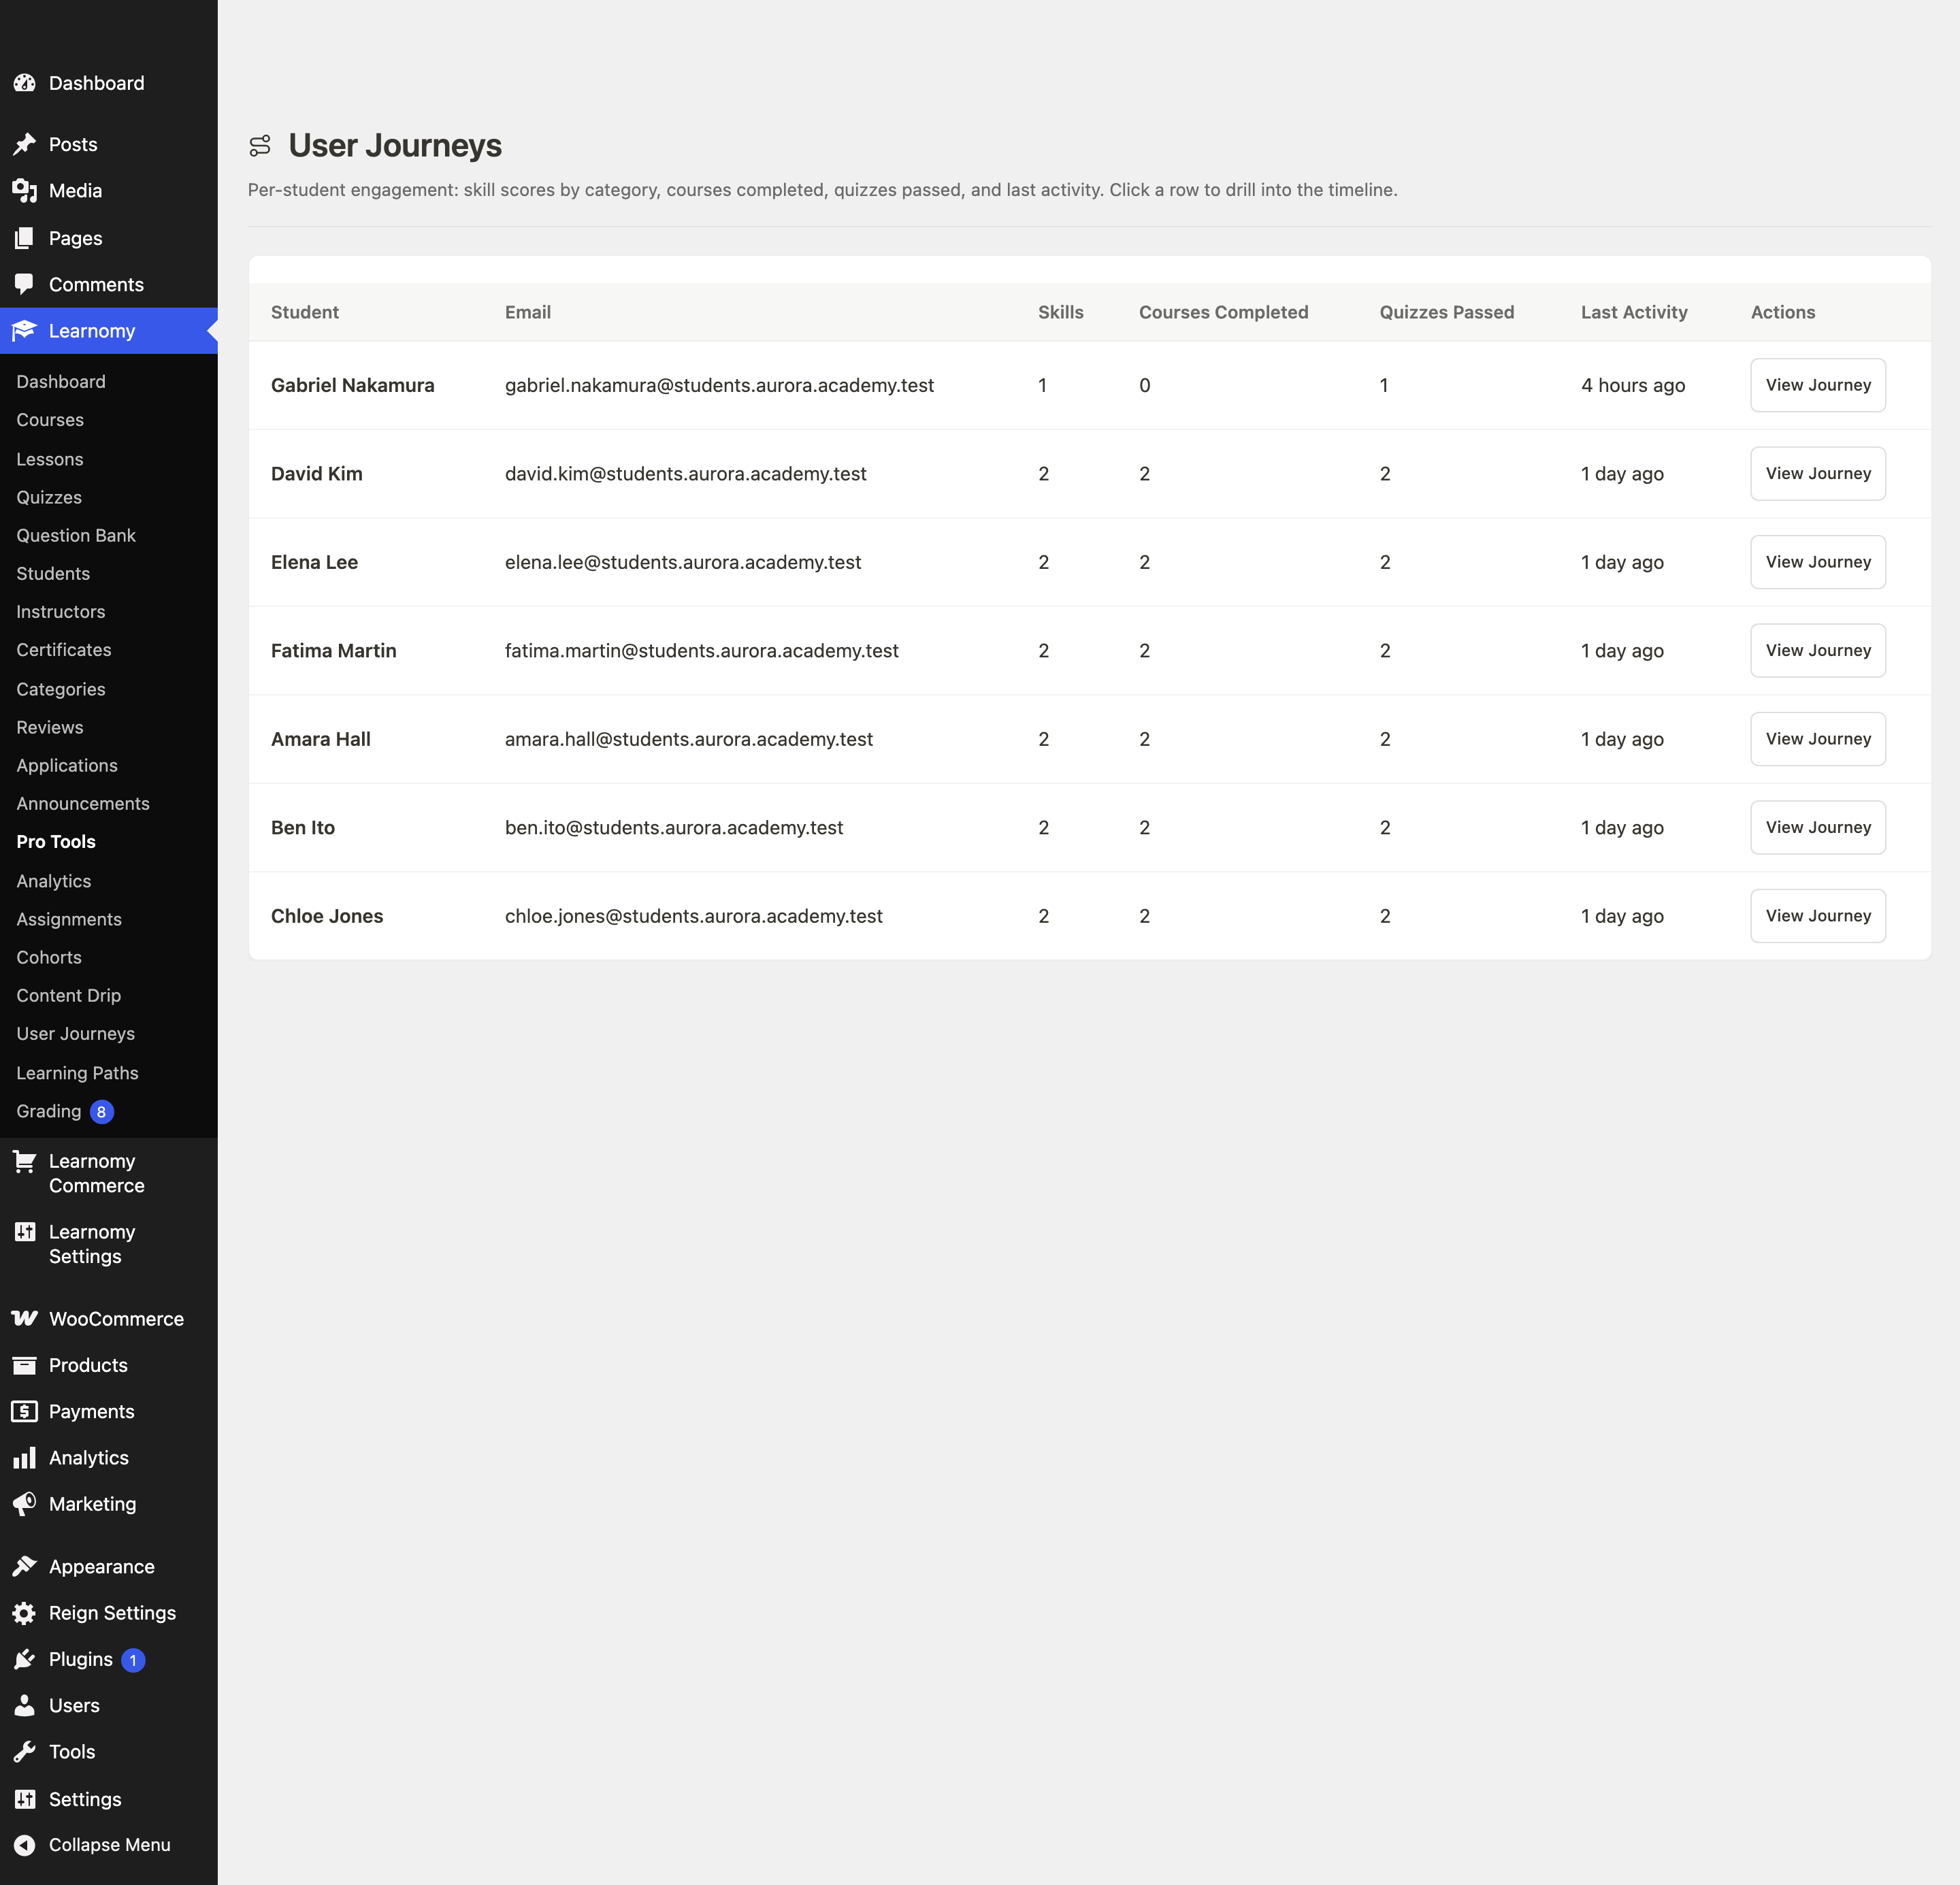1960x1885 pixels.
Task: Click the Appearance paintbrush icon
Action: coord(25,1566)
